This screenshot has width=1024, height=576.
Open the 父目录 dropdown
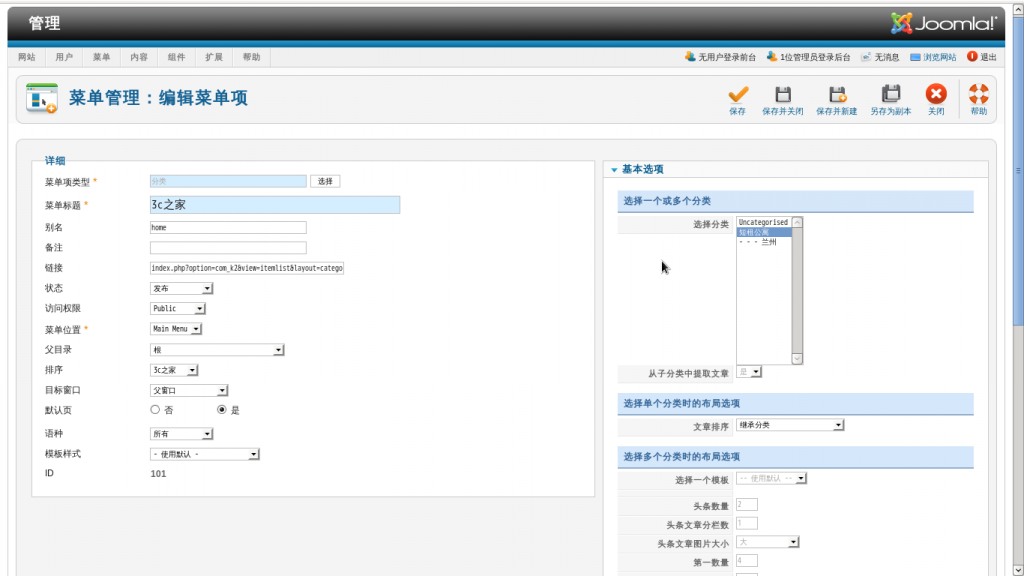(217, 349)
